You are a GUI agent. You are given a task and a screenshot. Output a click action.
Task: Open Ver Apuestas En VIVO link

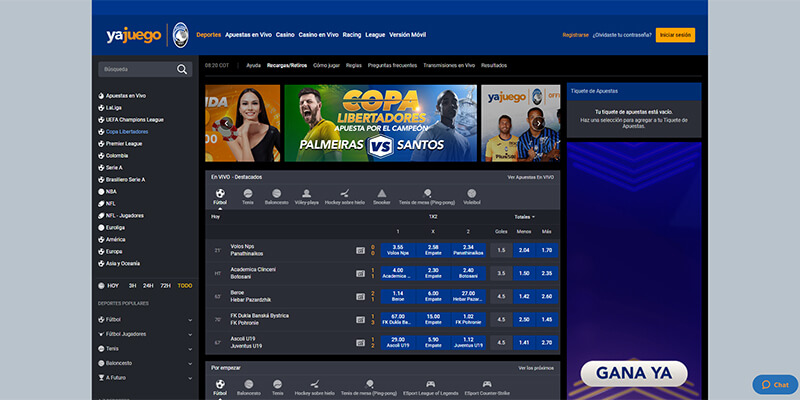coord(530,177)
